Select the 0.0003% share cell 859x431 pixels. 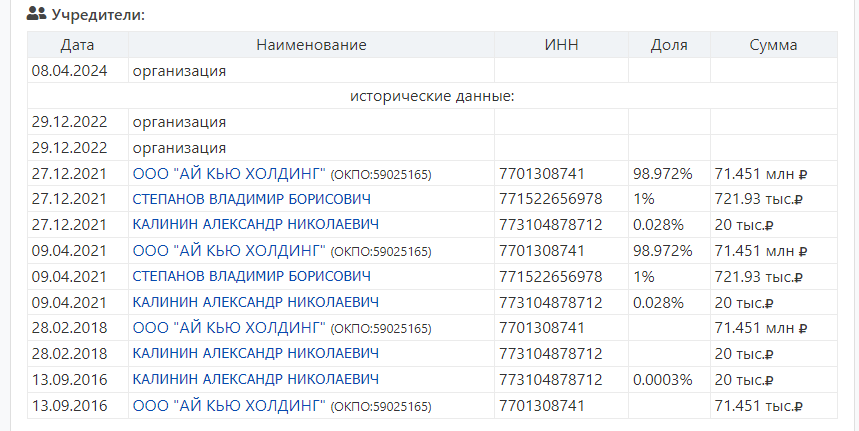662,380
